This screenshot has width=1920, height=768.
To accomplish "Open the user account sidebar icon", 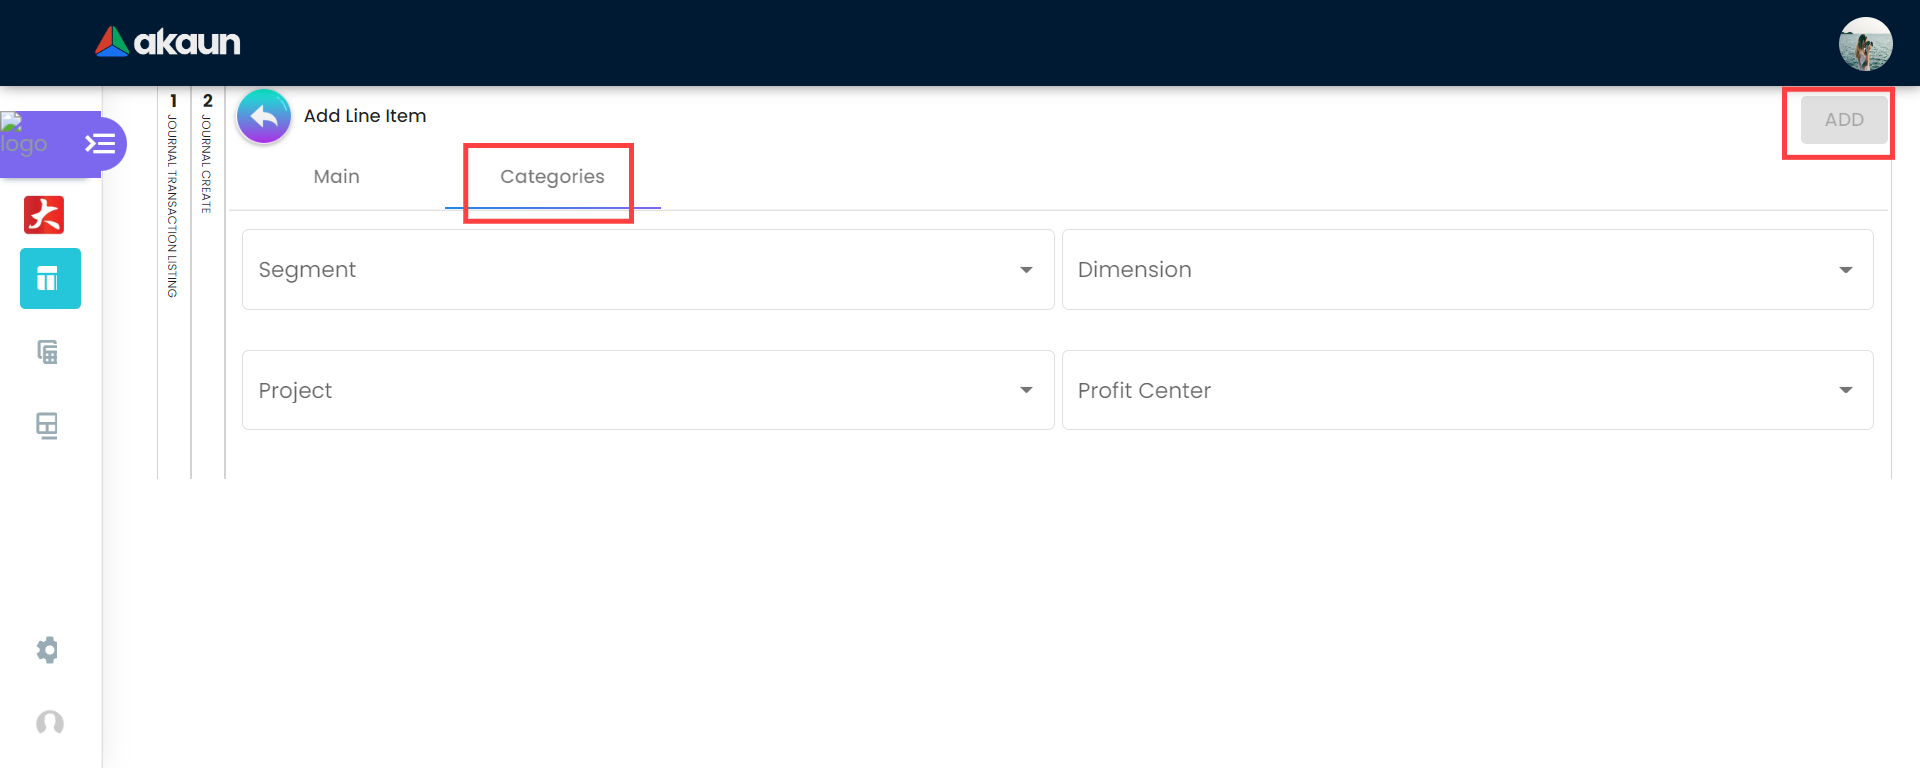I will (x=49, y=723).
